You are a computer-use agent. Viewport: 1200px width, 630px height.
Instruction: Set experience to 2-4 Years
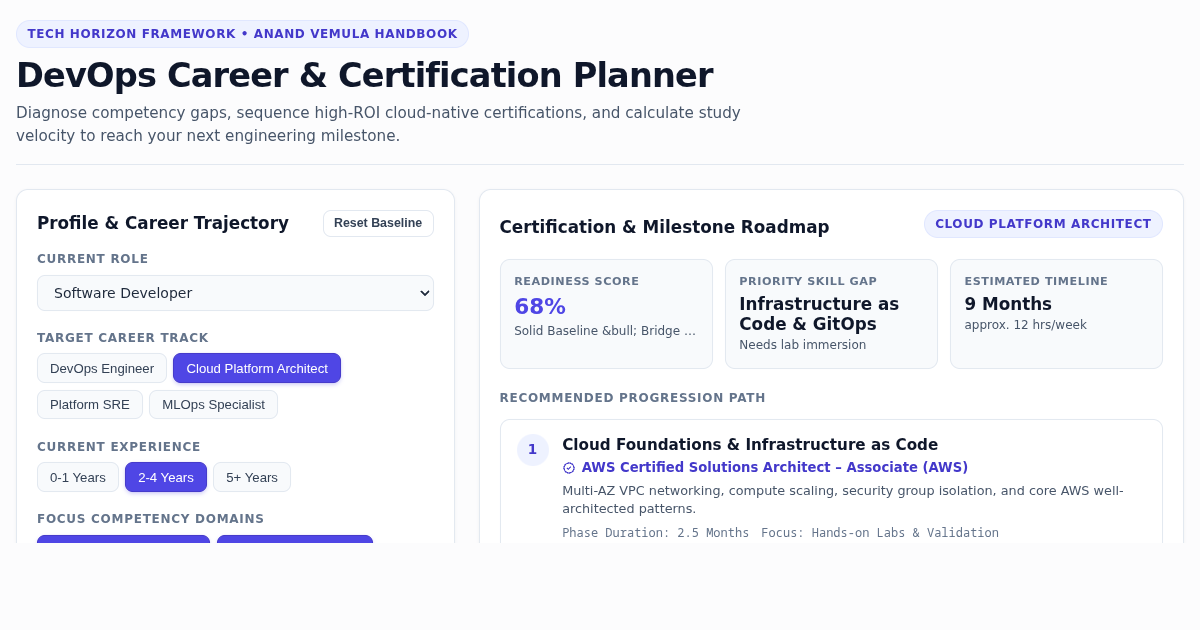pyautogui.click(x=166, y=477)
